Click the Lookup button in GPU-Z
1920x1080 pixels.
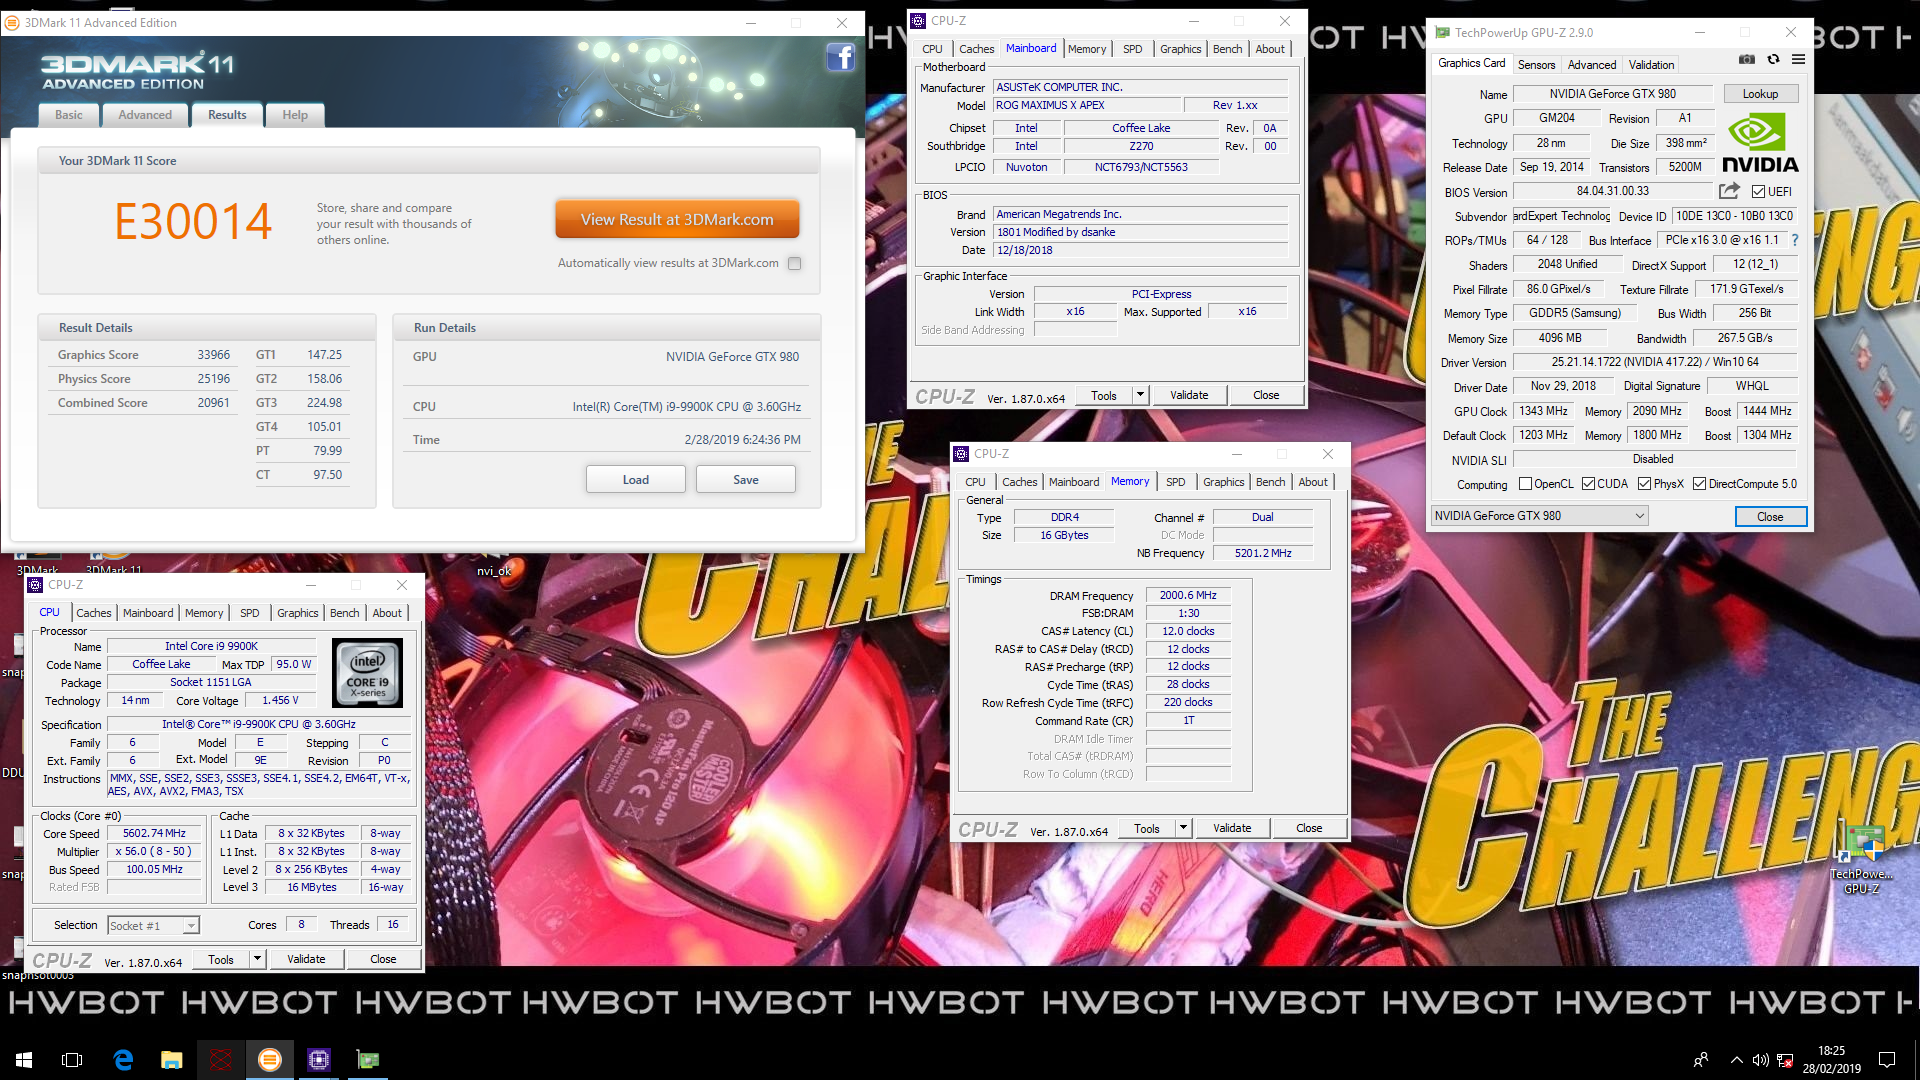coord(1760,94)
